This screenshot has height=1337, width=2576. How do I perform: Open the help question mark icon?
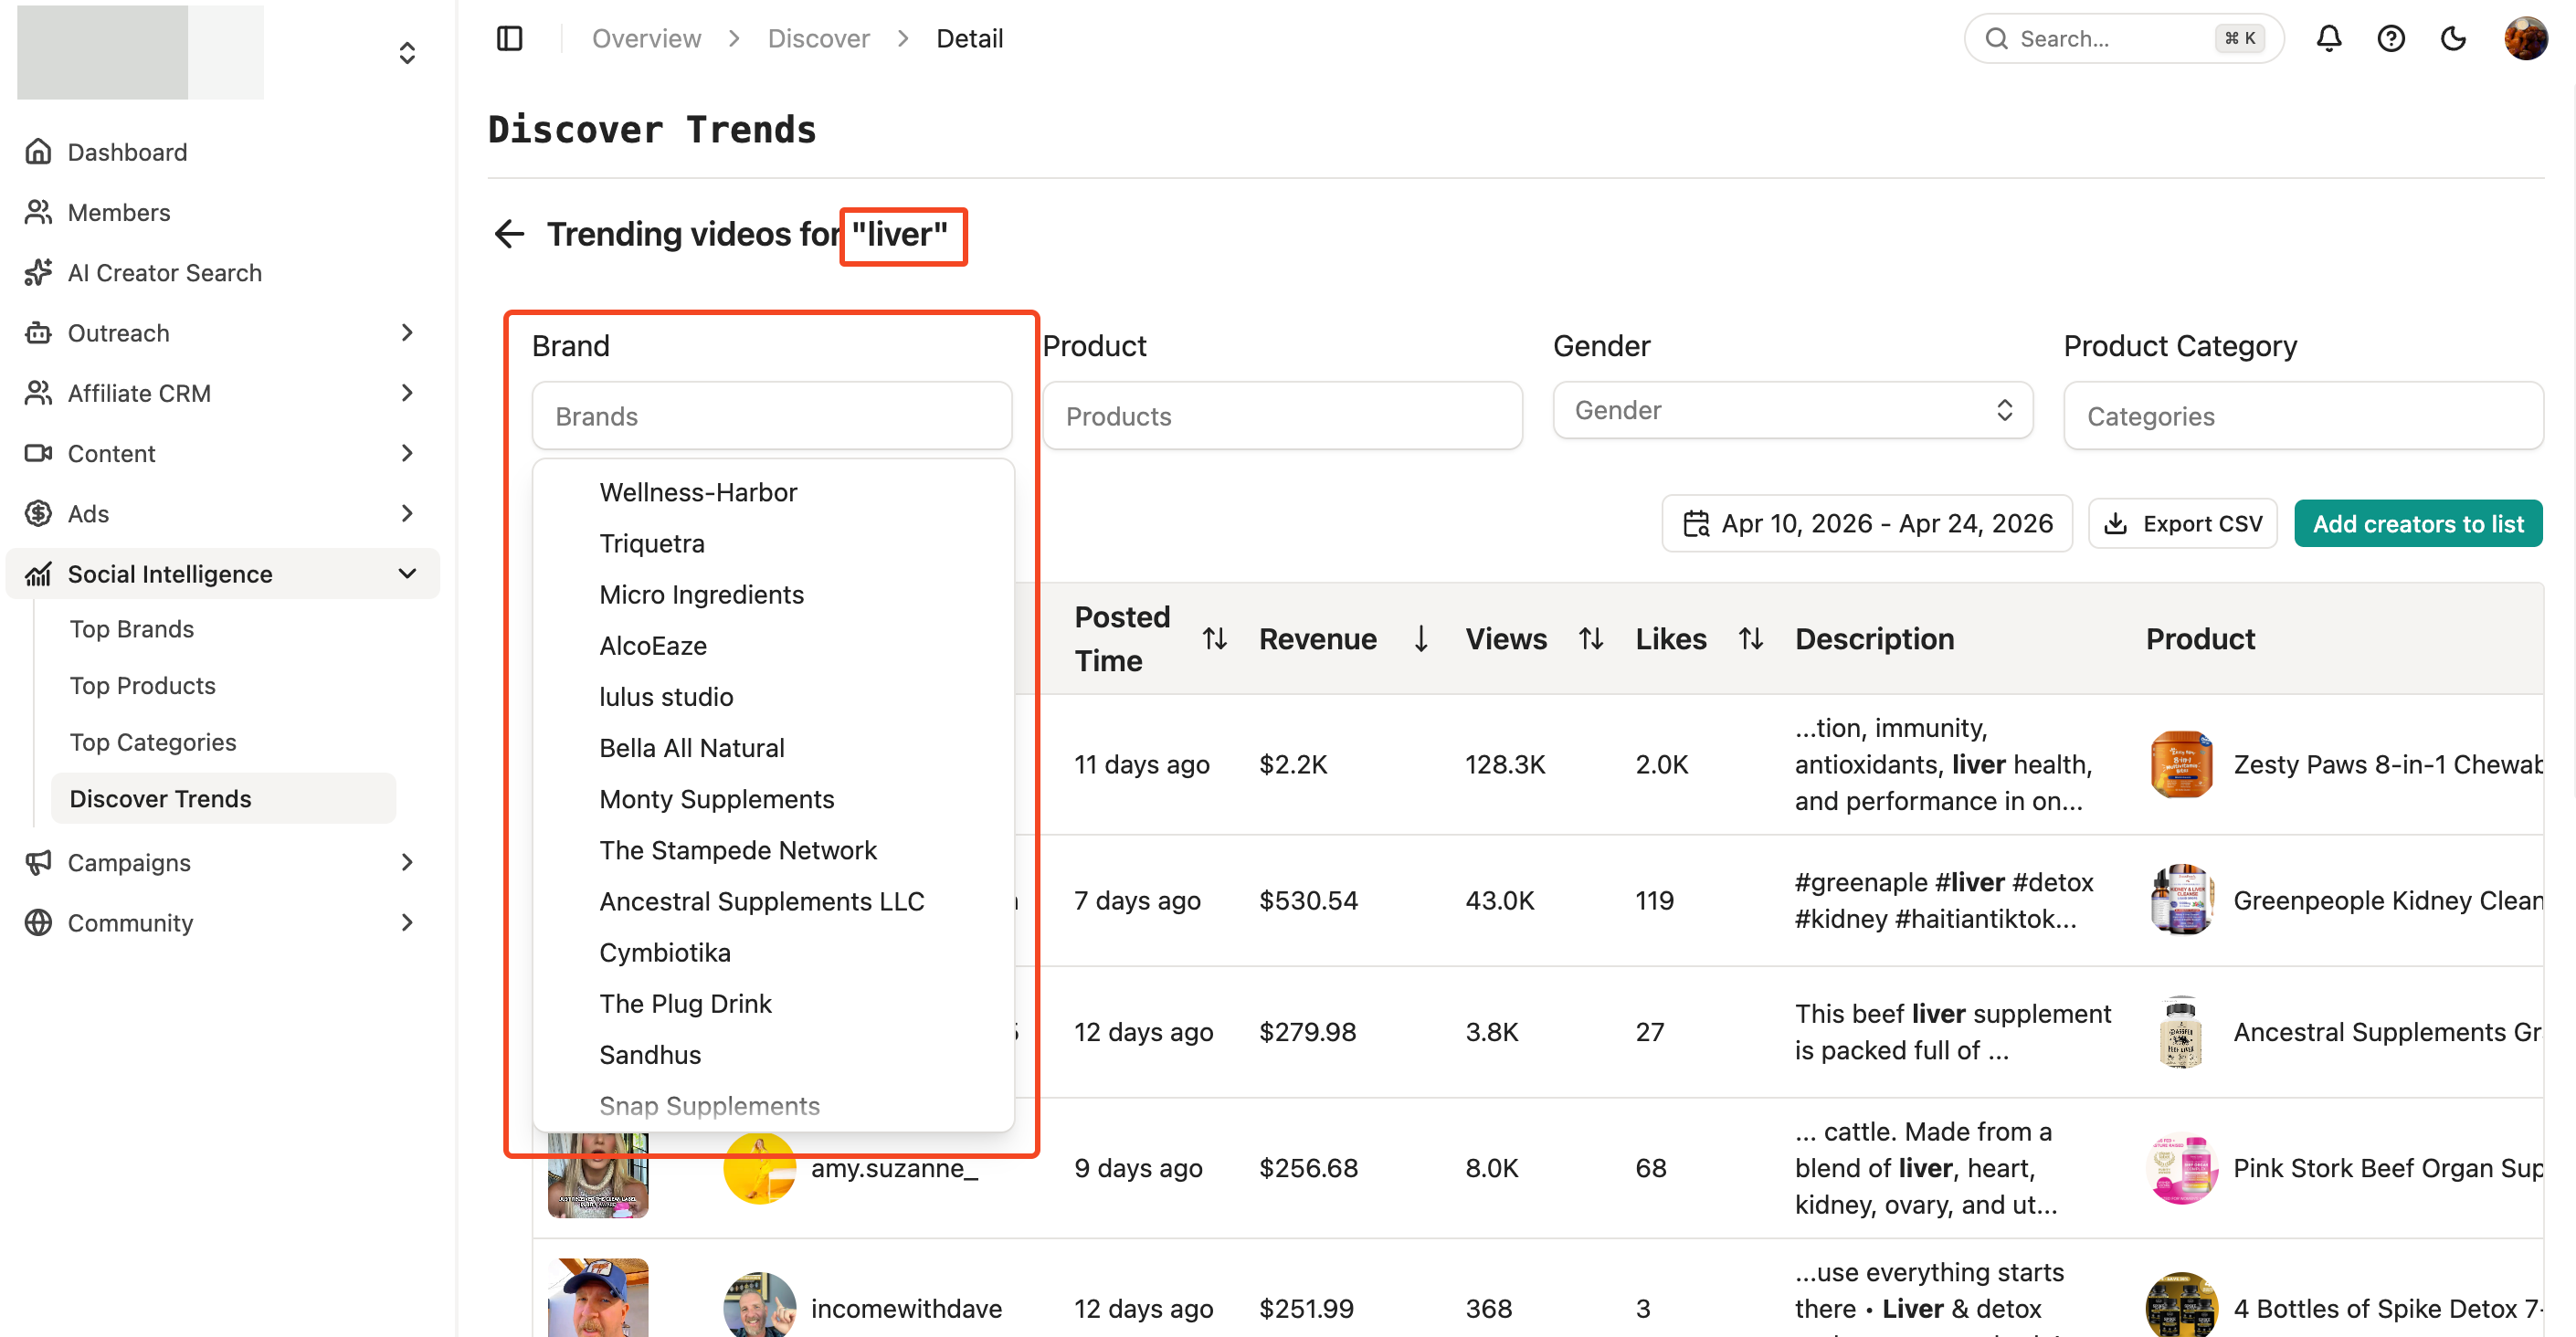coord(2391,38)
